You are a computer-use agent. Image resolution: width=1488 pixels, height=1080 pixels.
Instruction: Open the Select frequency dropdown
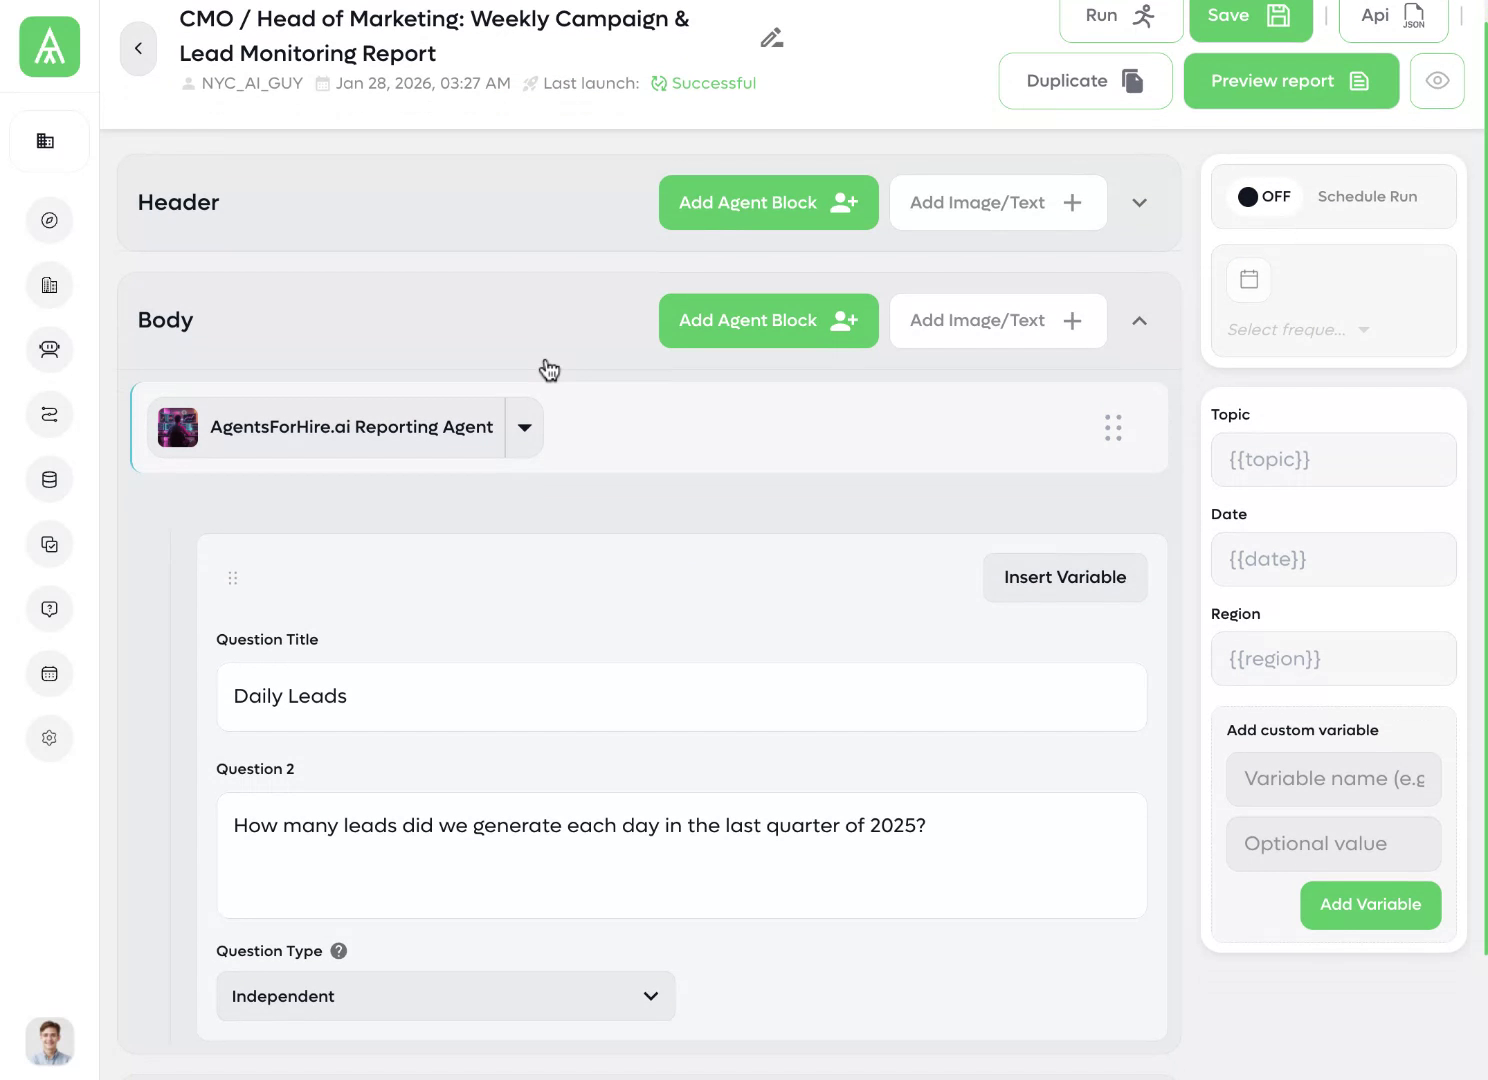(1297, 330)
